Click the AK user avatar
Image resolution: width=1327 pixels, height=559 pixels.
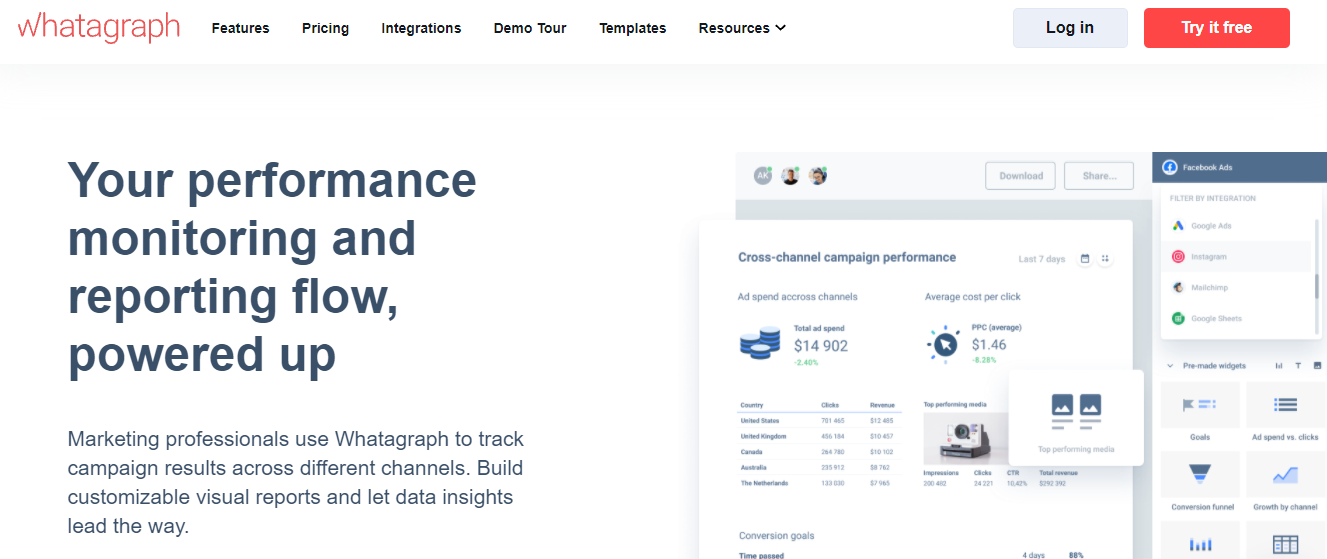763,176
